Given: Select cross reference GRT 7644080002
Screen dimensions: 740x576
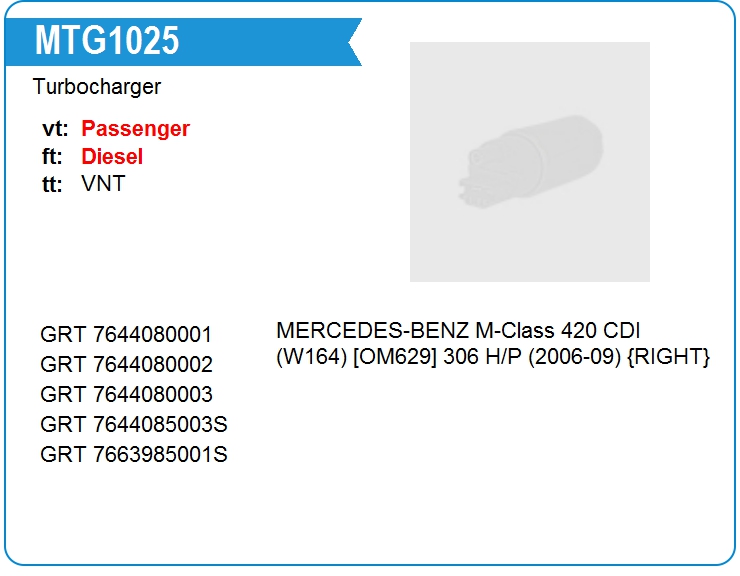Looking at the screenshot, I should (126, 364).
